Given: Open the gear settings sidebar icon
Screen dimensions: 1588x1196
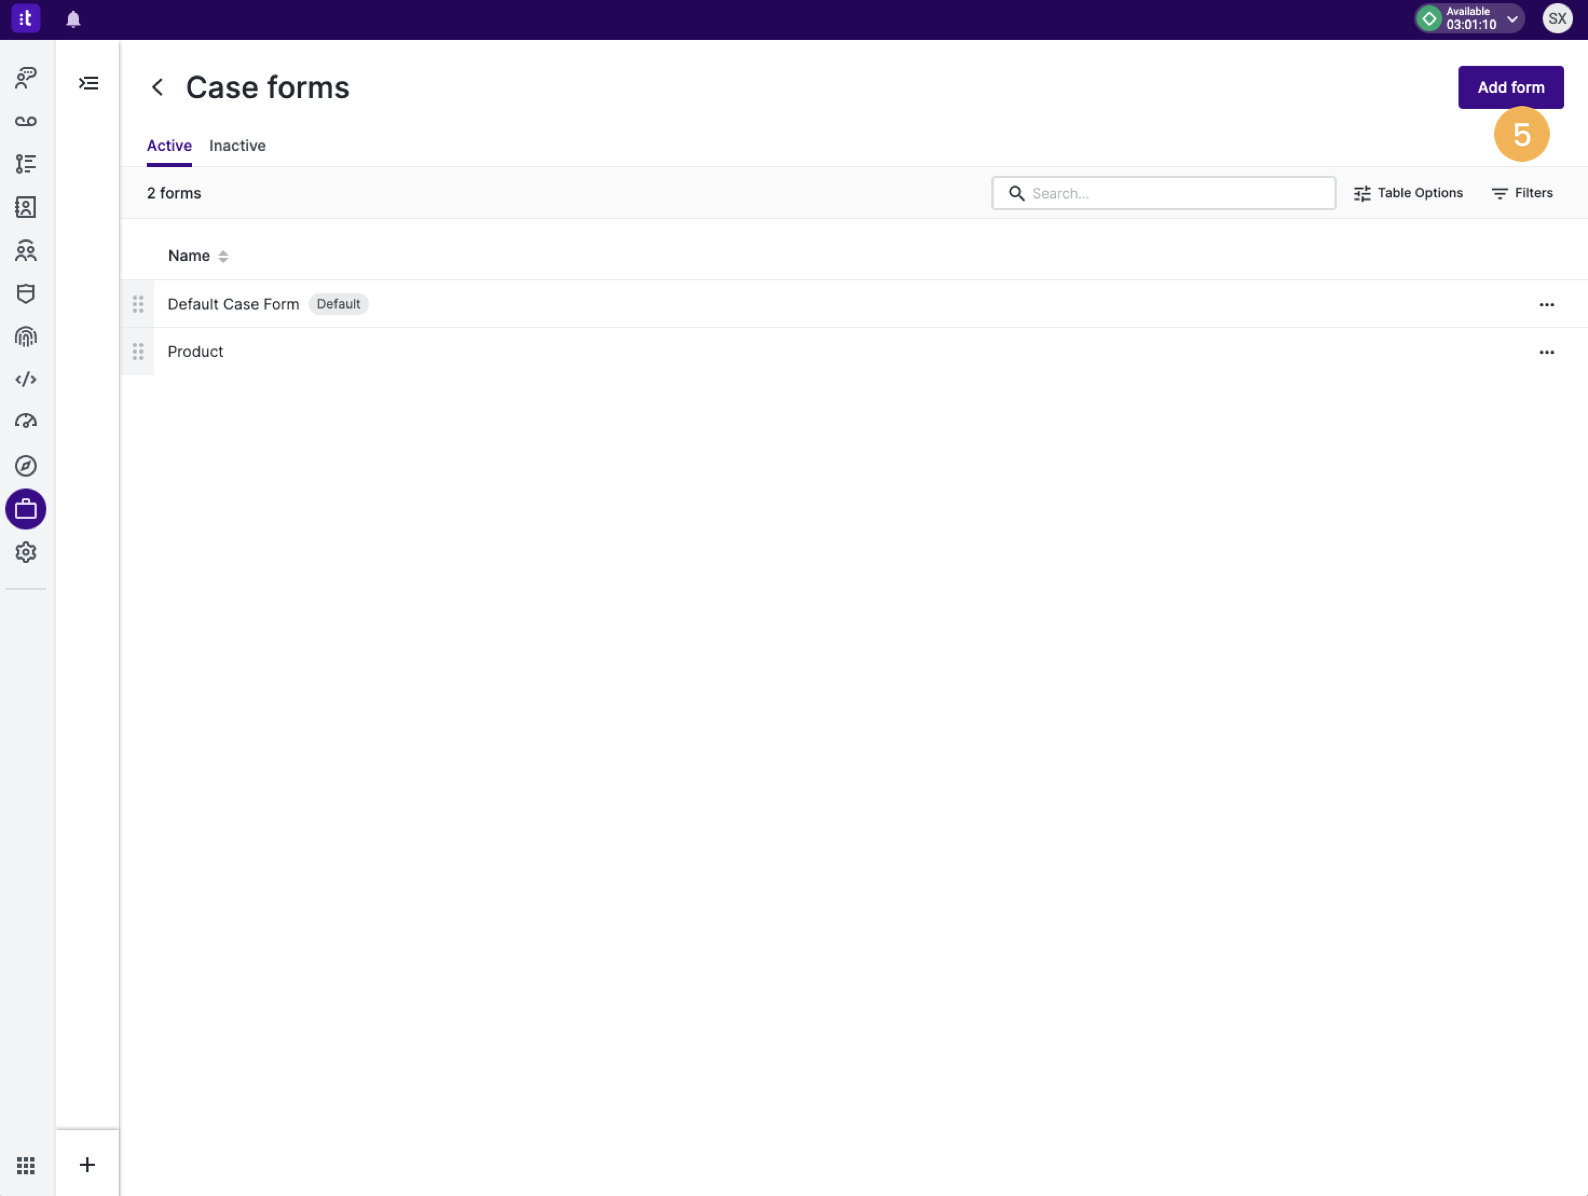Looking at the screenshot, I should [x=26, y=552].
